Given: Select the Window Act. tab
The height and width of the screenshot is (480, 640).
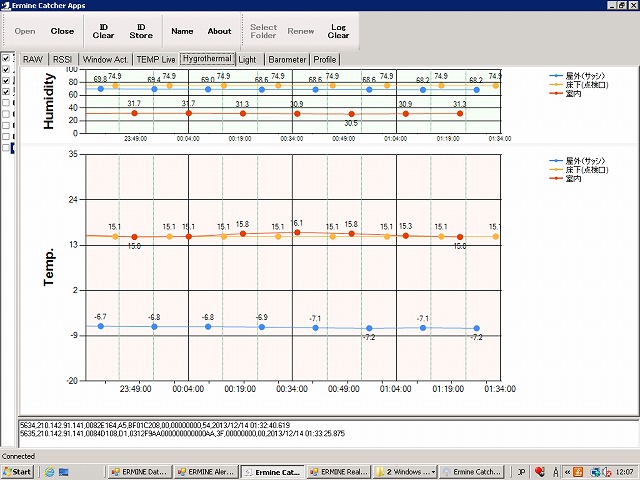Looking at the screenshot, I should coord(104,60).
